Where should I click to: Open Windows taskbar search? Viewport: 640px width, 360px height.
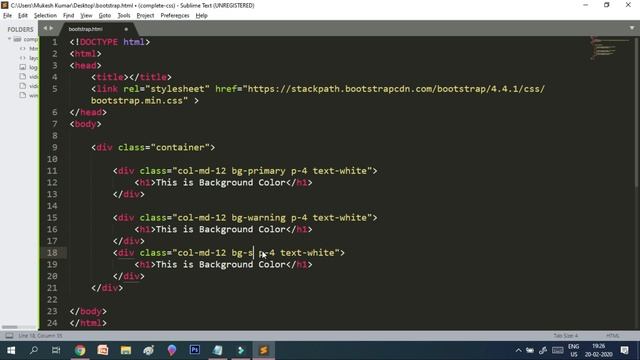click(34, 350)
